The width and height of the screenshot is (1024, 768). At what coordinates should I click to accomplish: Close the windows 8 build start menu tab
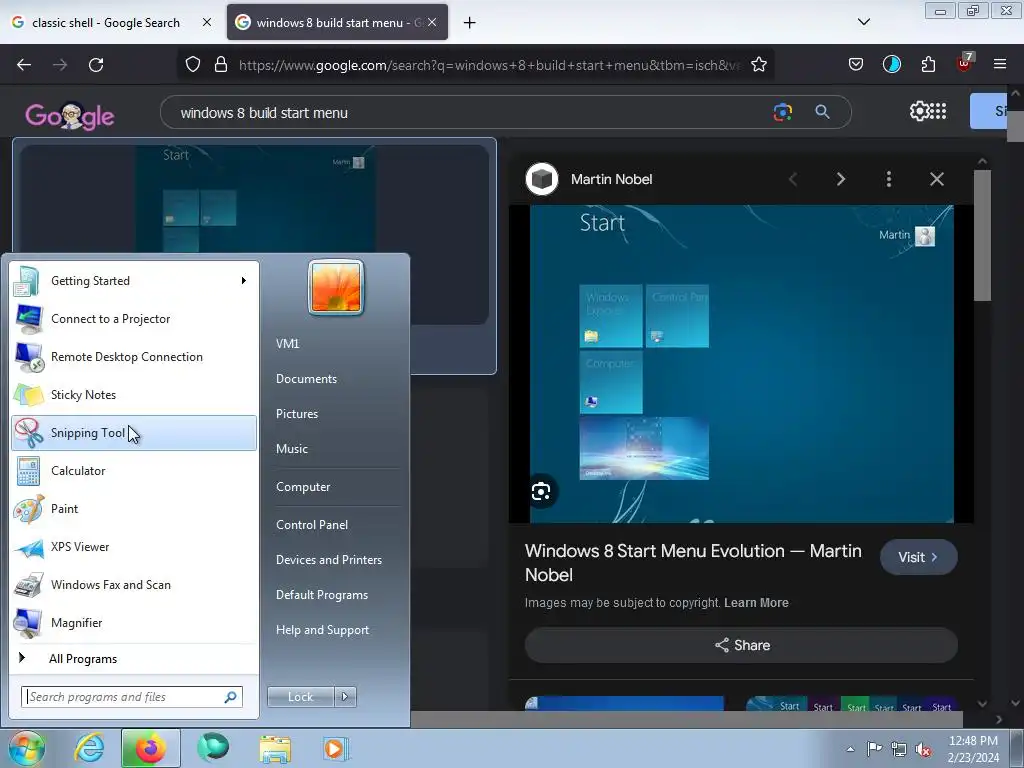432,22
